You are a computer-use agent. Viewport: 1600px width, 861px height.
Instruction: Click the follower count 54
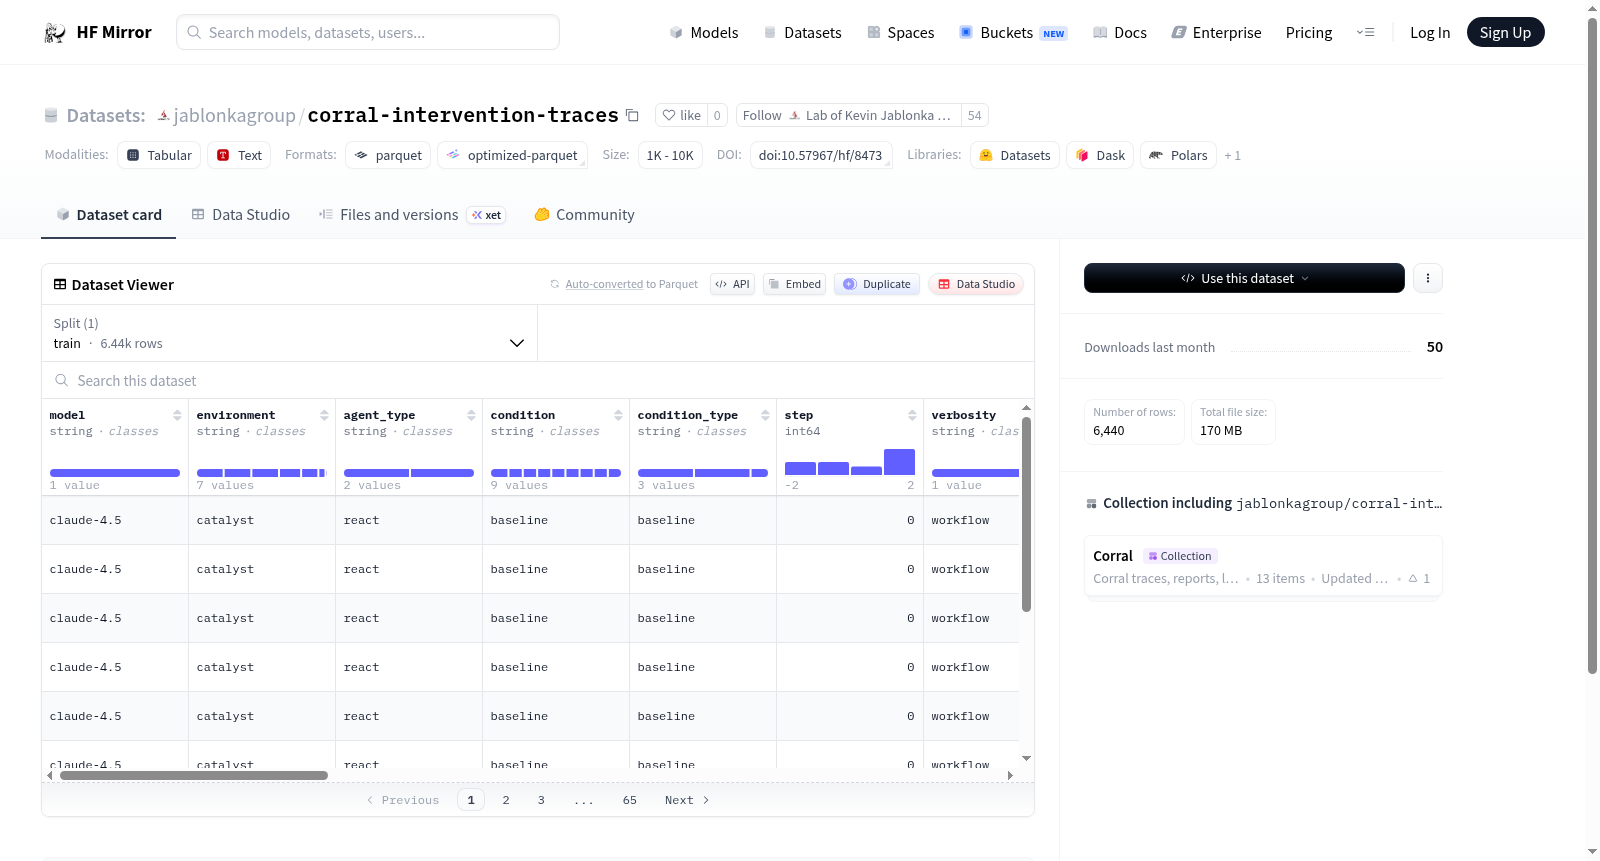click(x=975, y=115)
